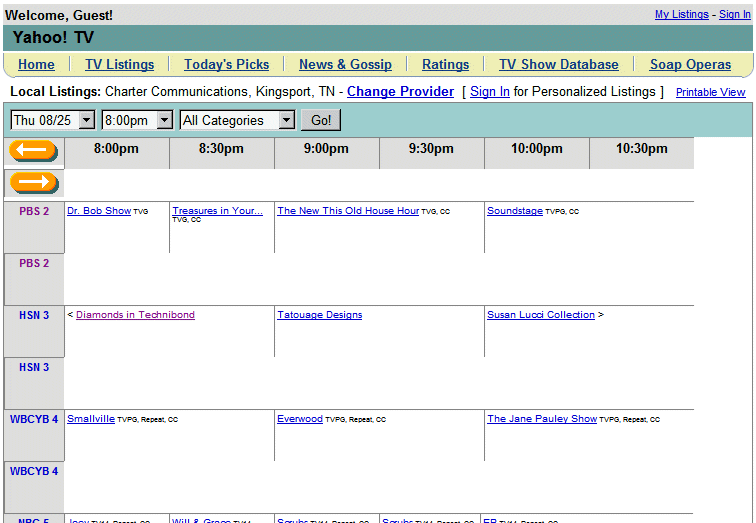Open the date dropdown showing Thu 08/25
756x523 pixels.
point(53,120)
